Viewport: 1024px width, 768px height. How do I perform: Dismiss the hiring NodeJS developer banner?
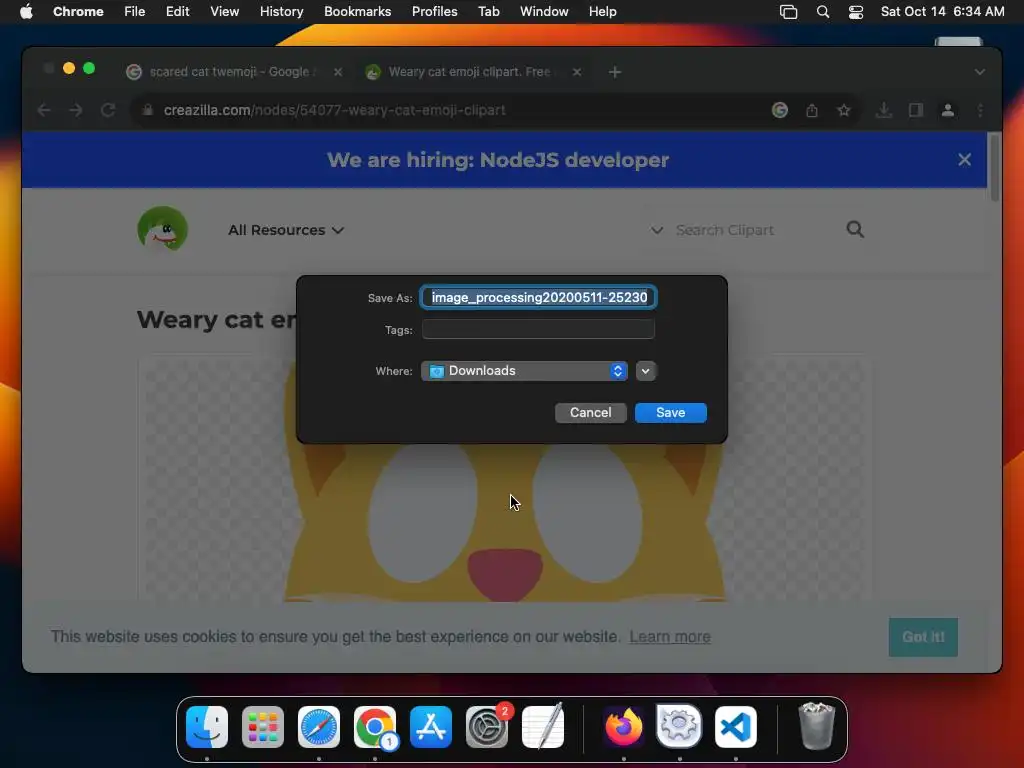click(x=965, y=159)
